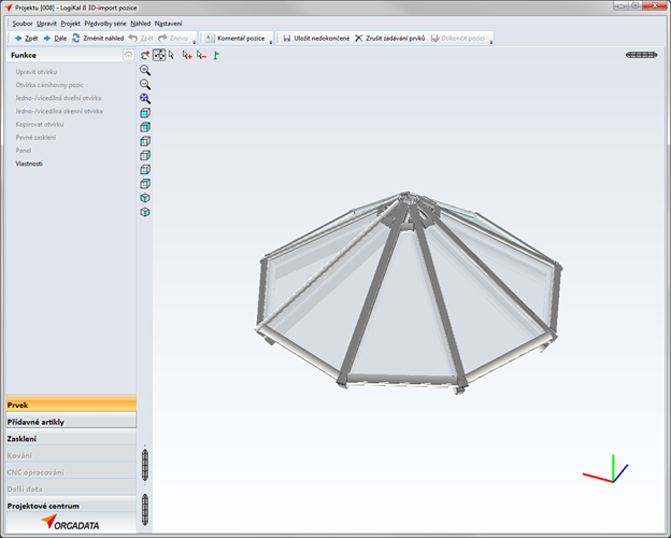The image size is (671, 538).
Task: Click Pevné zasklení
Action: (x=36, y=137)
